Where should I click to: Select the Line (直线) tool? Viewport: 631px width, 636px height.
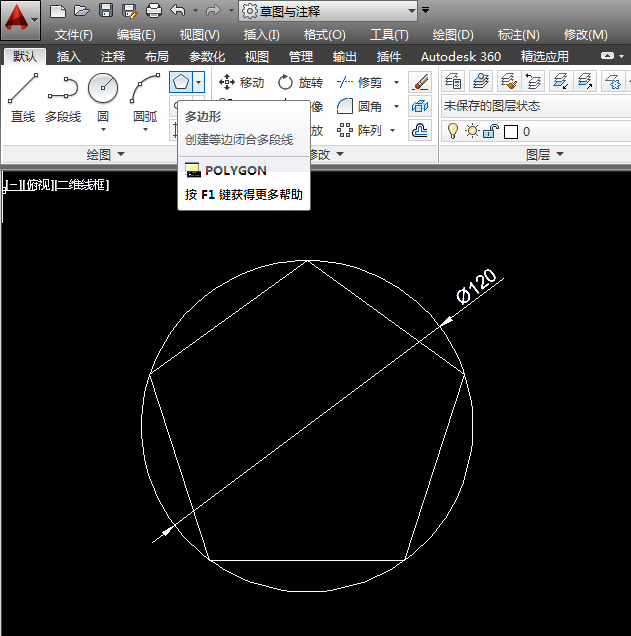[x=23, y=99]
